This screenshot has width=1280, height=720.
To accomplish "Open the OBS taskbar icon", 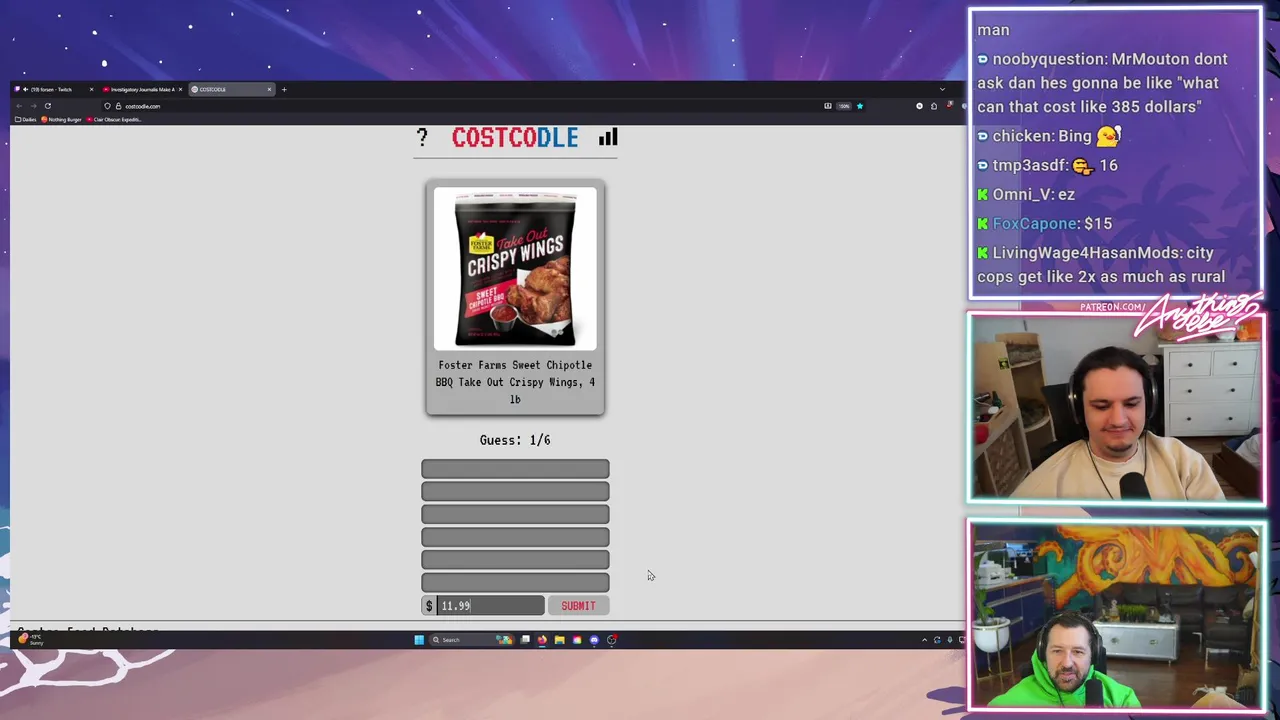I will (612, 640).
